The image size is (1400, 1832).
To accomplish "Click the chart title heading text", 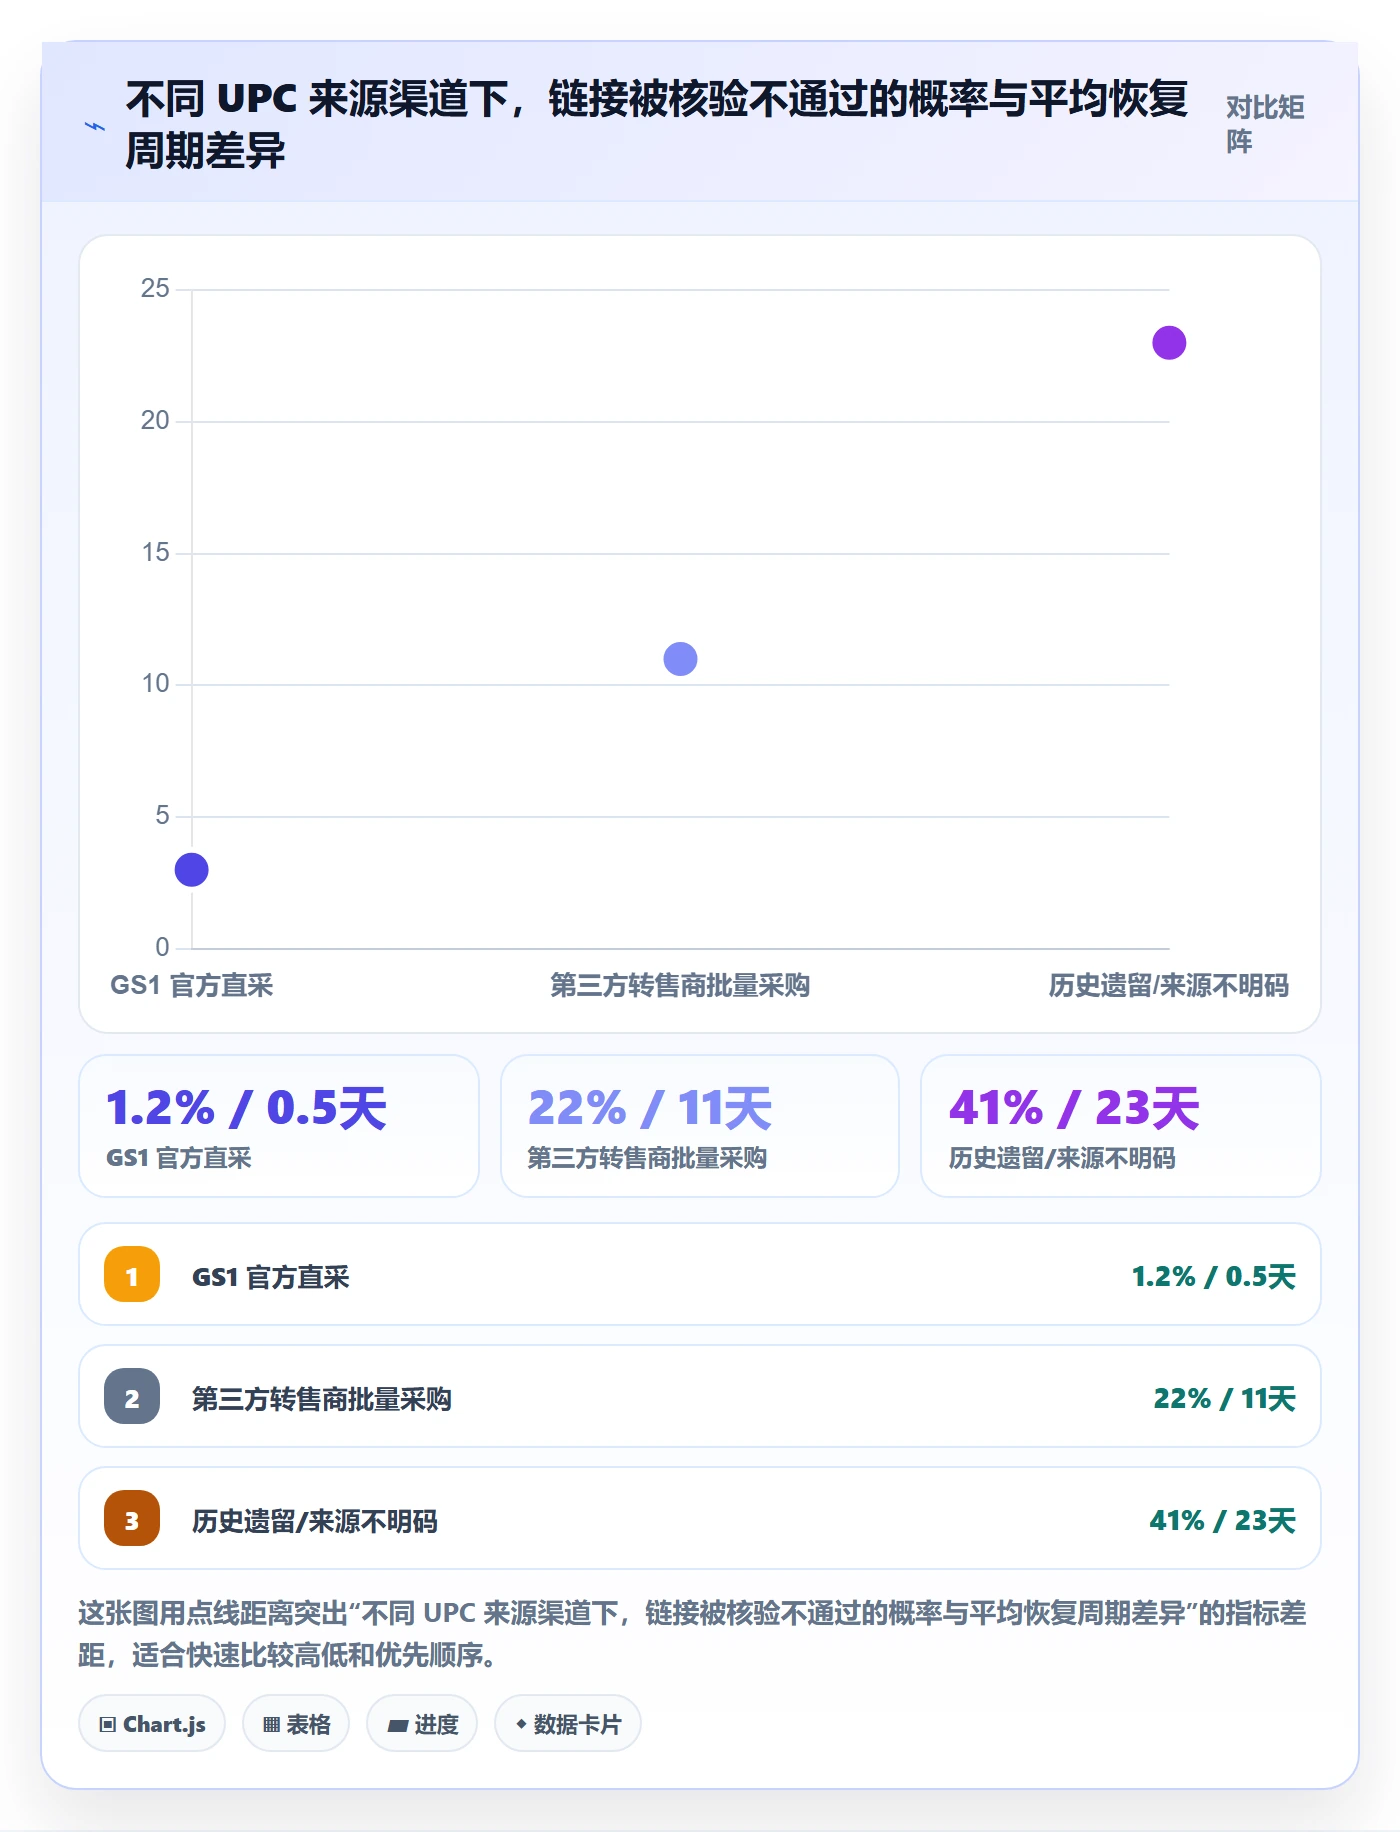I will 656,124.
